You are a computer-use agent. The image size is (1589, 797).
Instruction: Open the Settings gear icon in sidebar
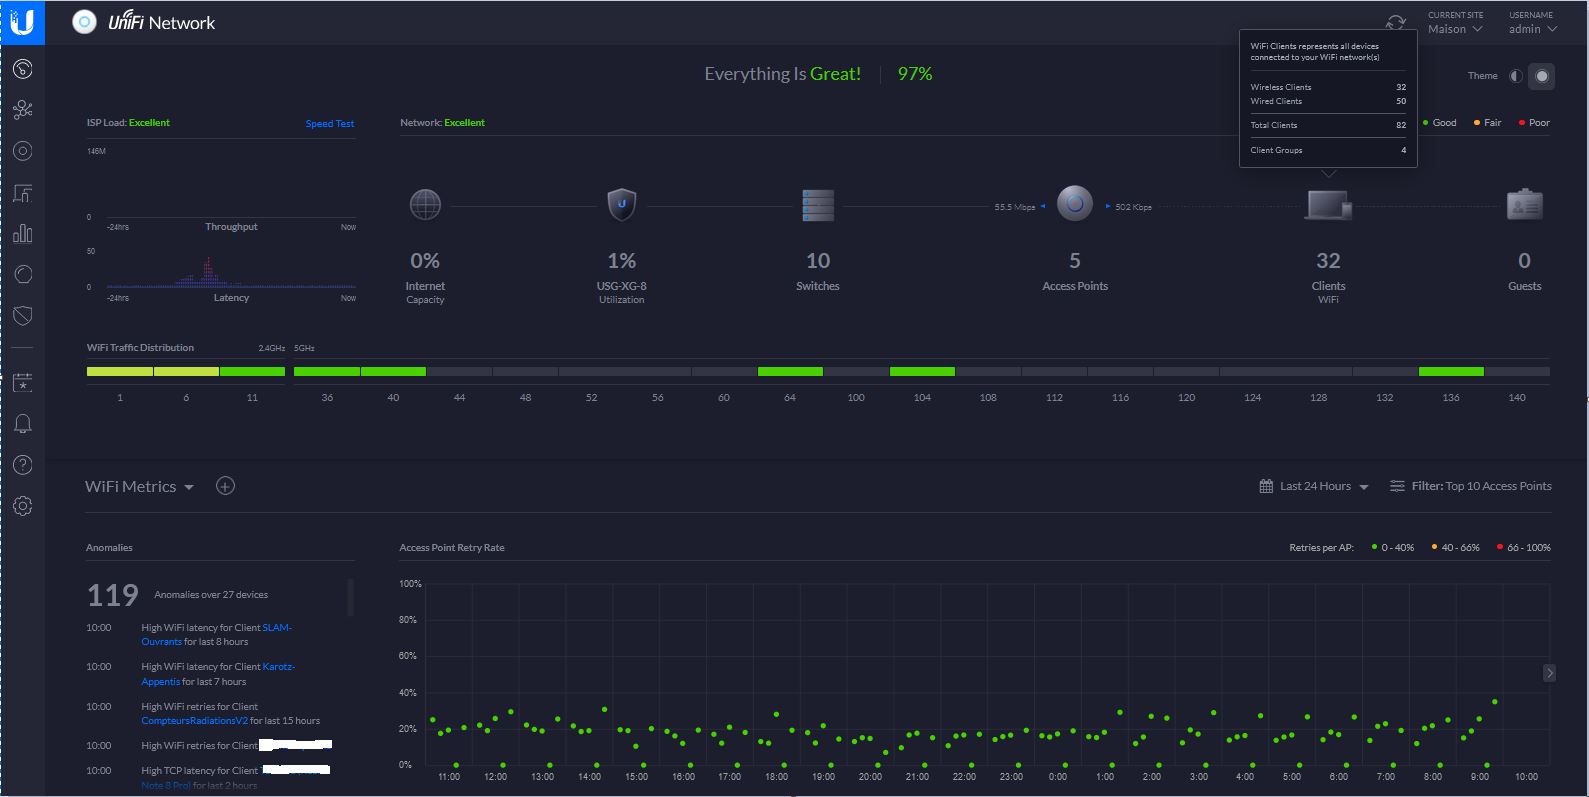[x=22, y=506]
